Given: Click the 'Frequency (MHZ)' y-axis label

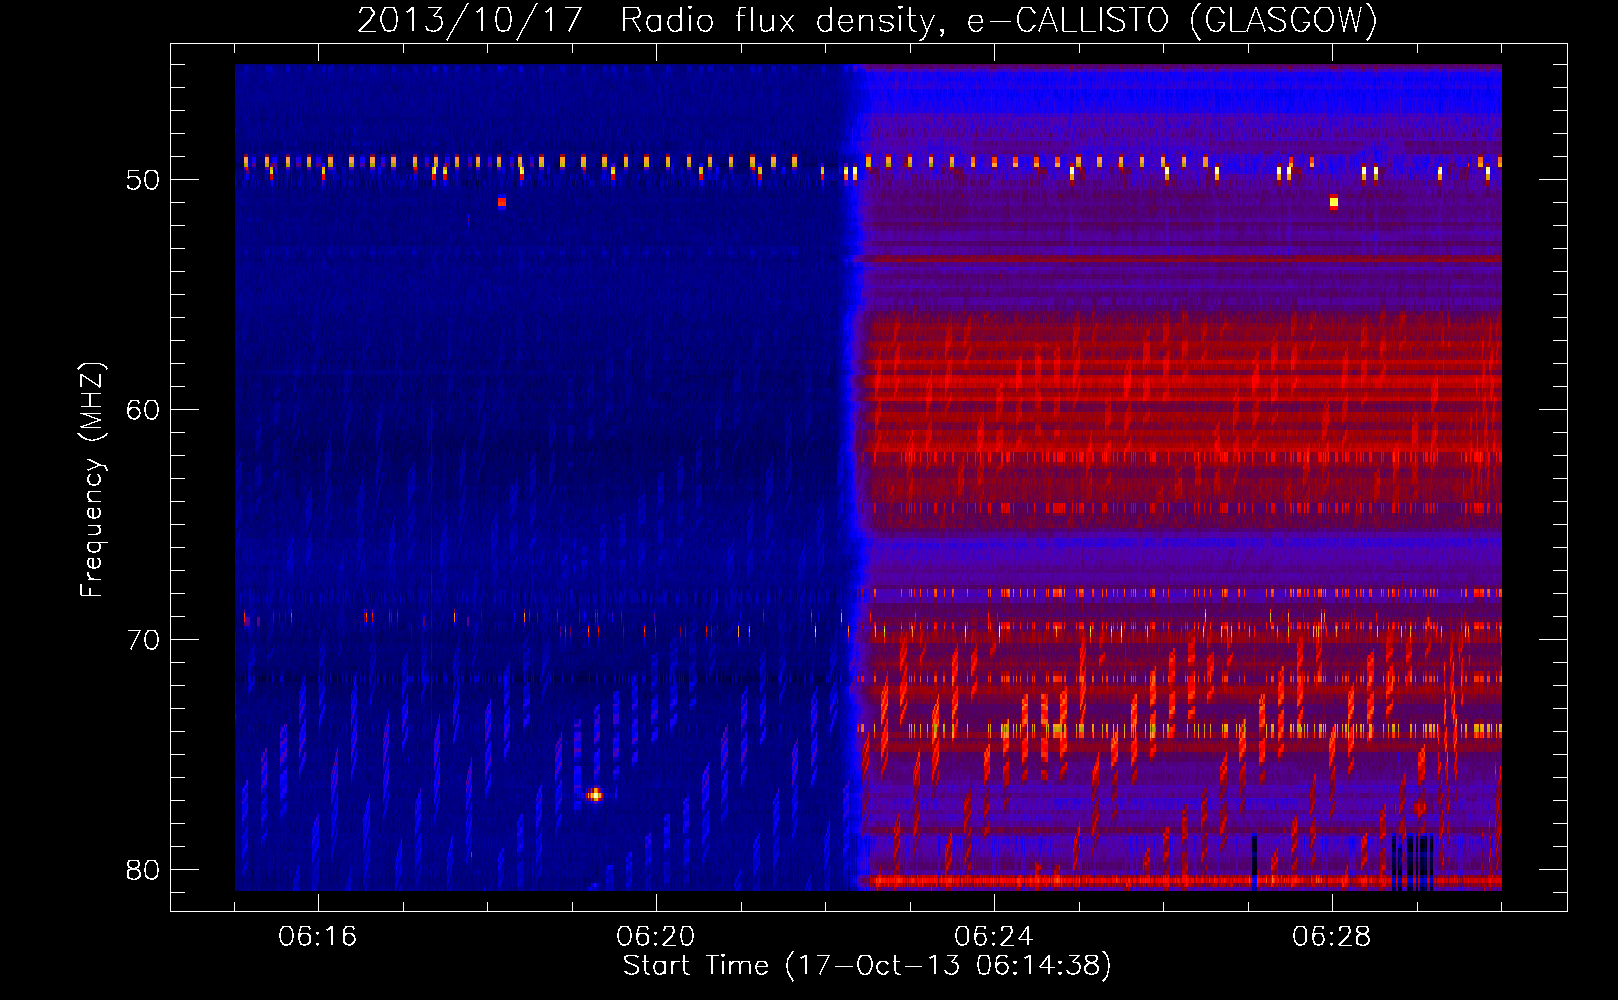Looking at the screenshot, I should pyautogui.click(x=91, y=480).
